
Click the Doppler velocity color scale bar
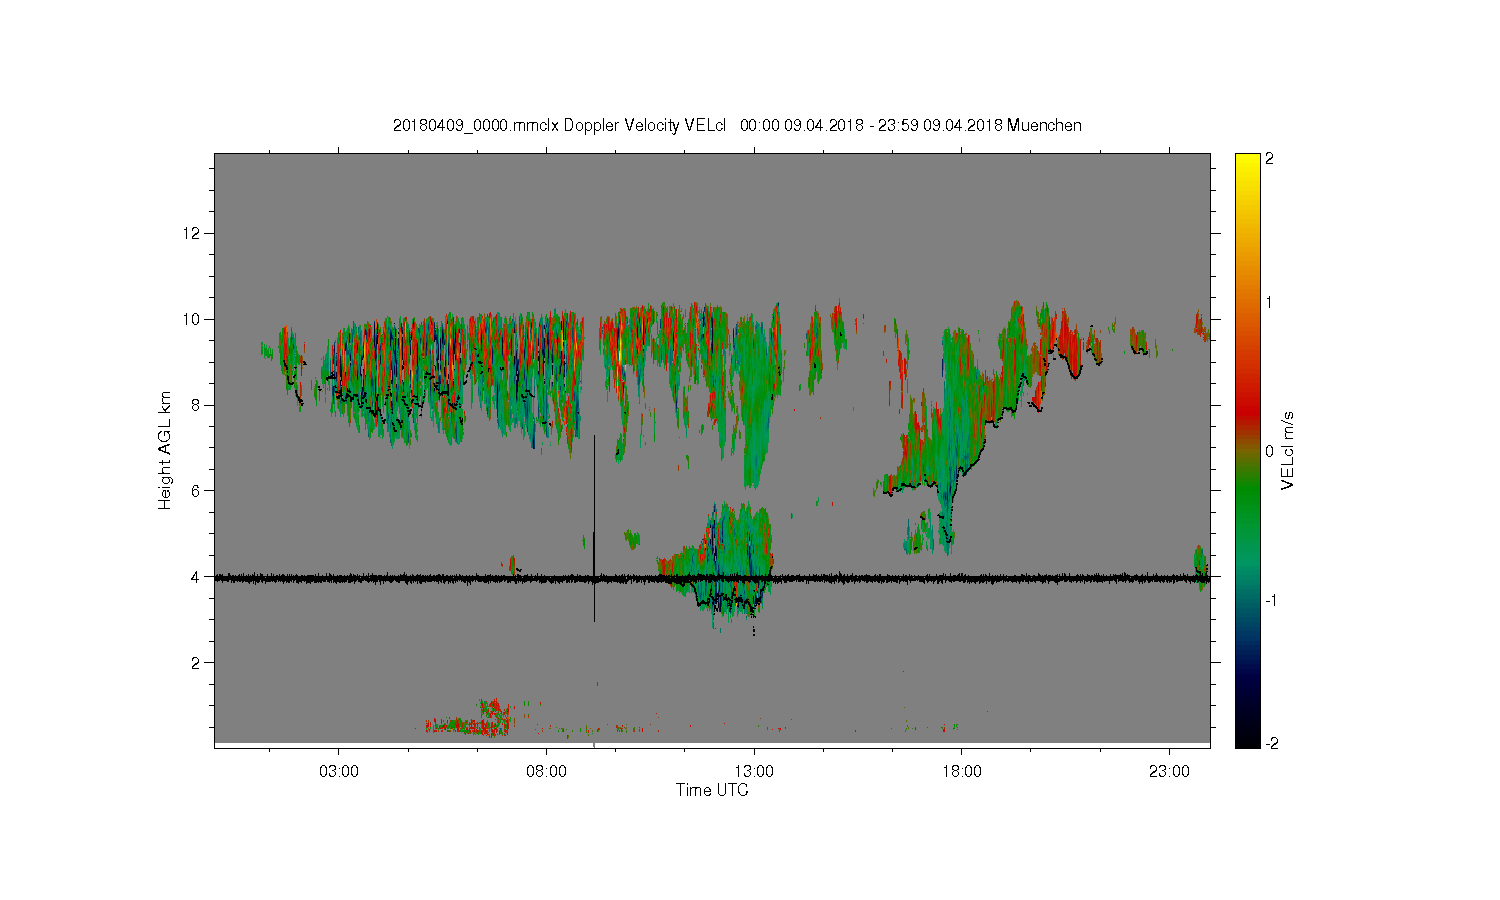pos(1247,450)
